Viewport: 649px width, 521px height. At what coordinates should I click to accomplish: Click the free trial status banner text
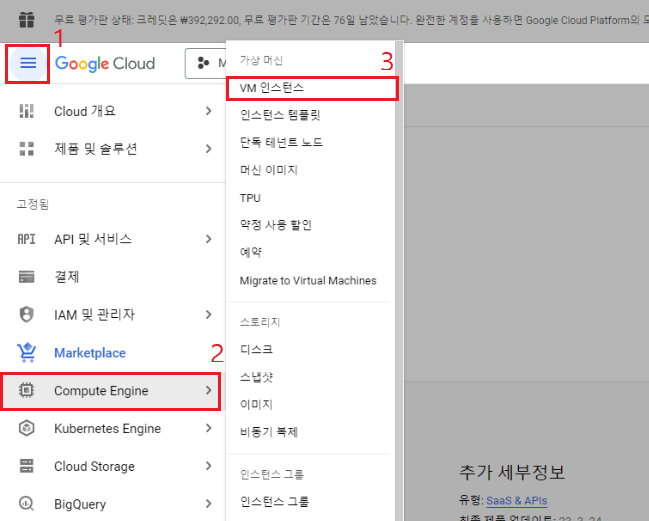point(351,20)
